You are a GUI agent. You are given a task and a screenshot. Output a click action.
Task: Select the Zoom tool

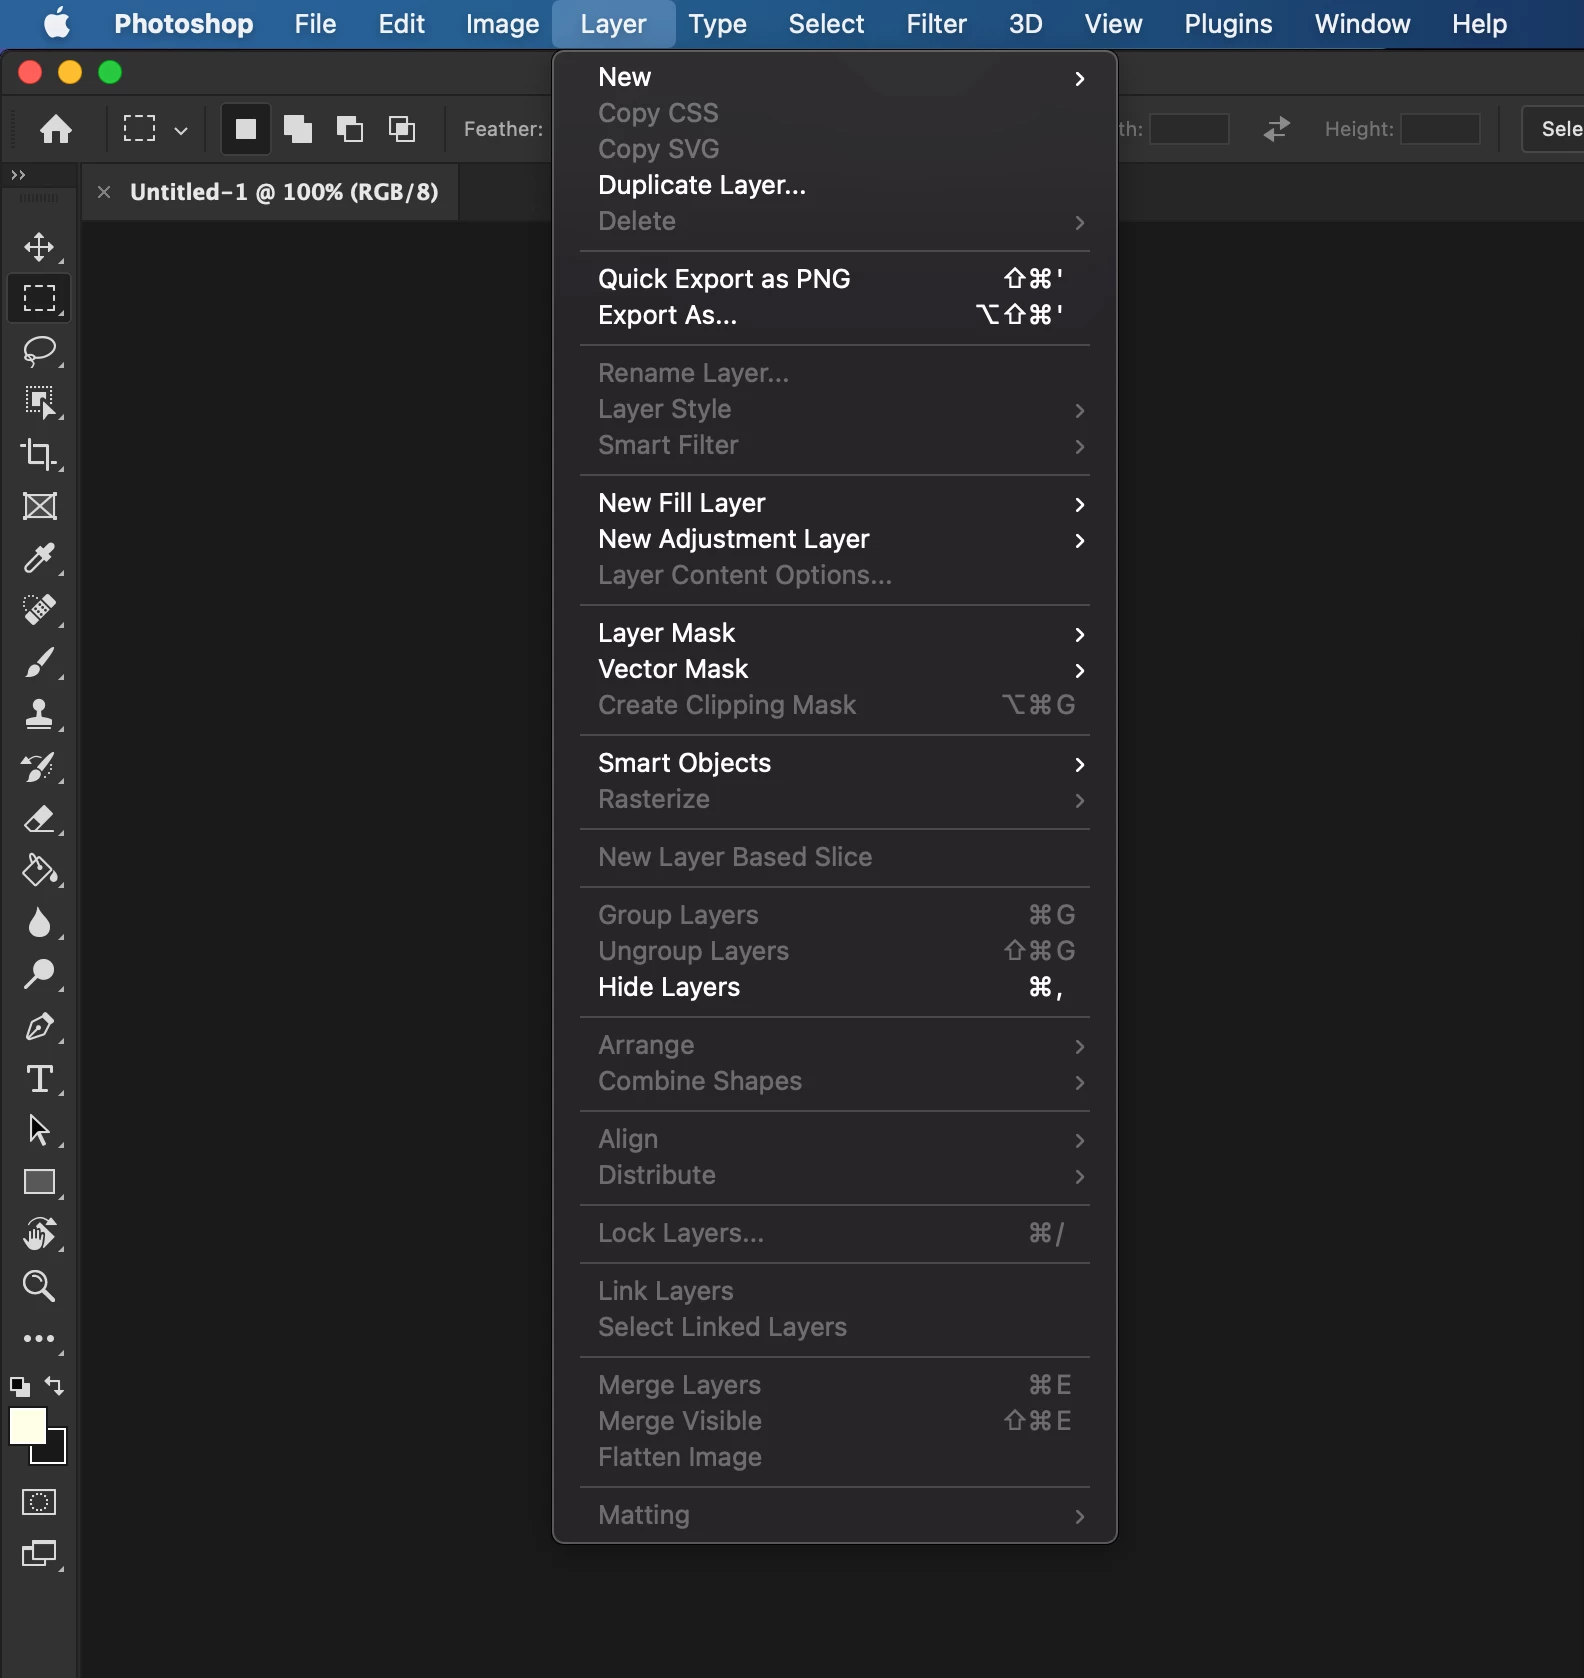tap(39, 1286)
